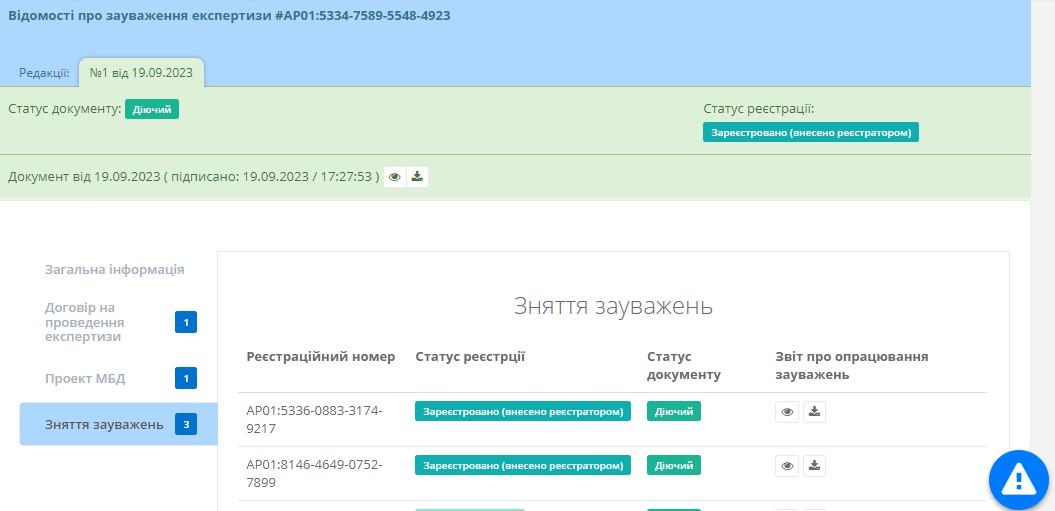Click the registration status badge in the header
This screenshot has width=1055, height=511.
click(x=810, y=132)
